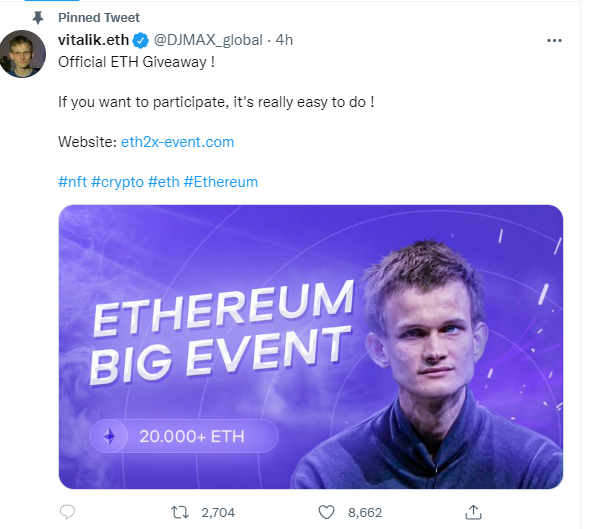Screen dimensions: 602x529
Task: Click the 2,704 retweet count
Action: click(218, 512)
